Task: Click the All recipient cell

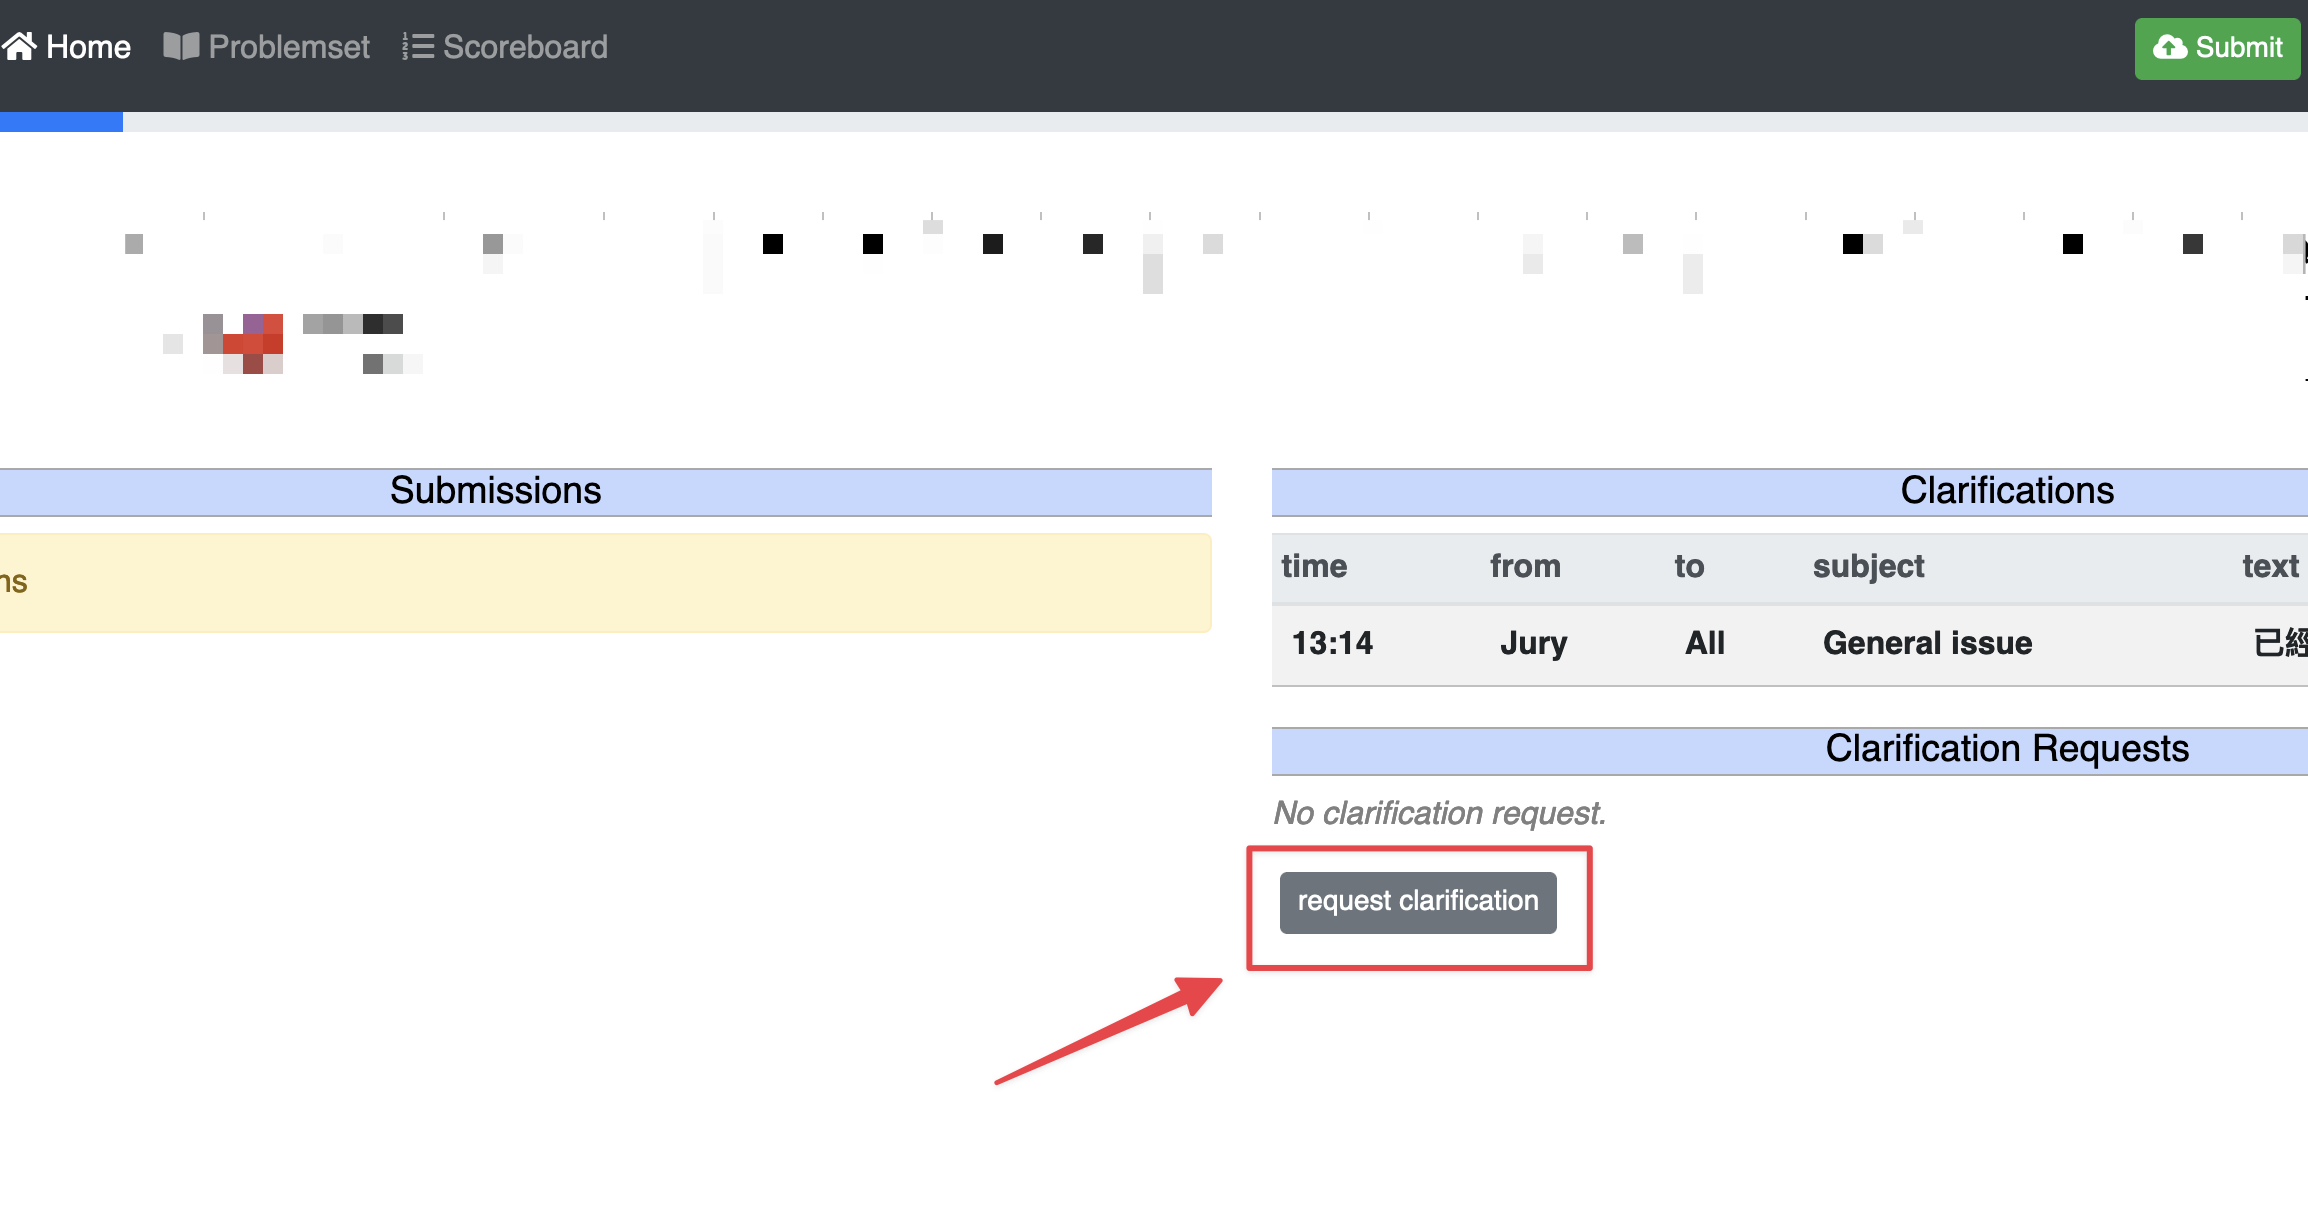Action: pyautogui.click(x=1705, y=643)
